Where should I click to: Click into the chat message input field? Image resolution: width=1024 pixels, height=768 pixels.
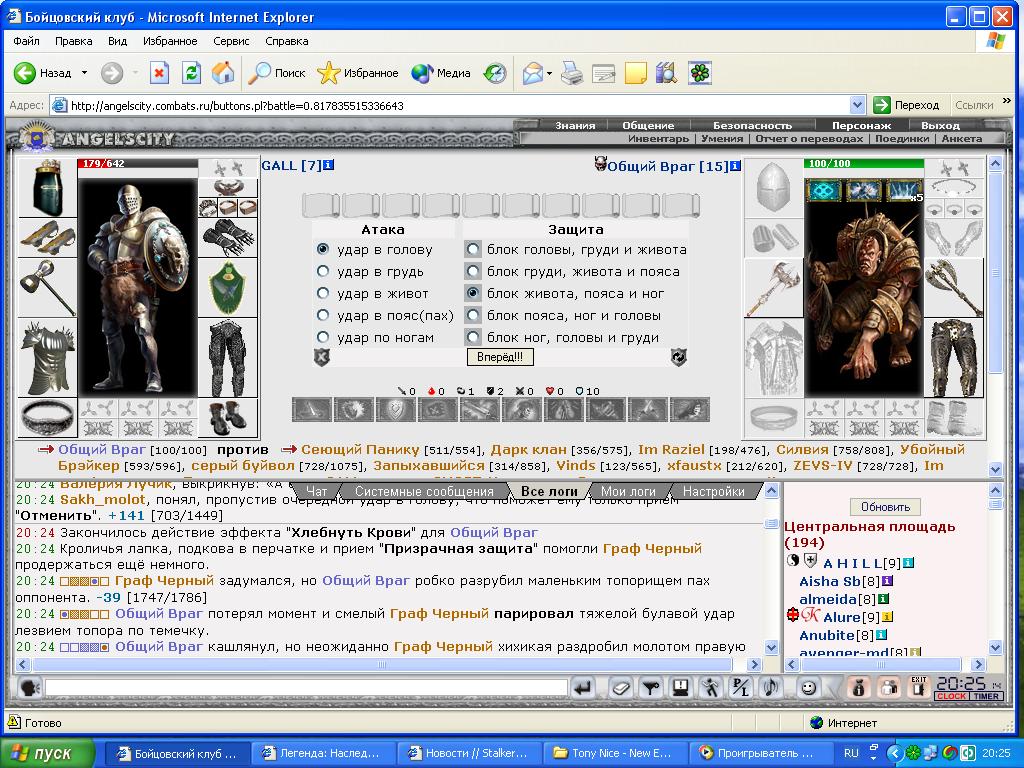coord(306,687)
